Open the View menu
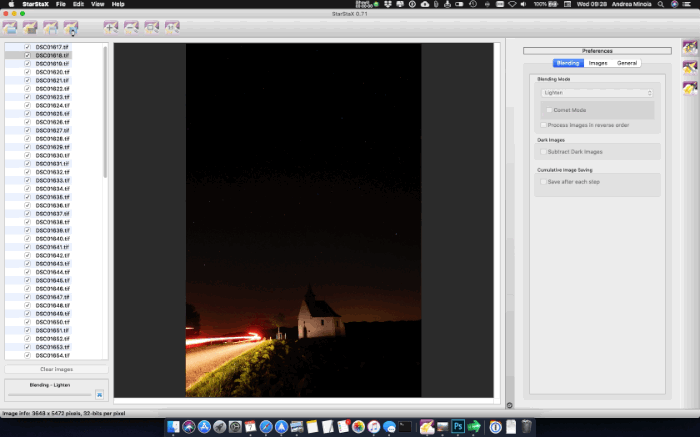Screen dimensions: 700x437 point(97,4)
